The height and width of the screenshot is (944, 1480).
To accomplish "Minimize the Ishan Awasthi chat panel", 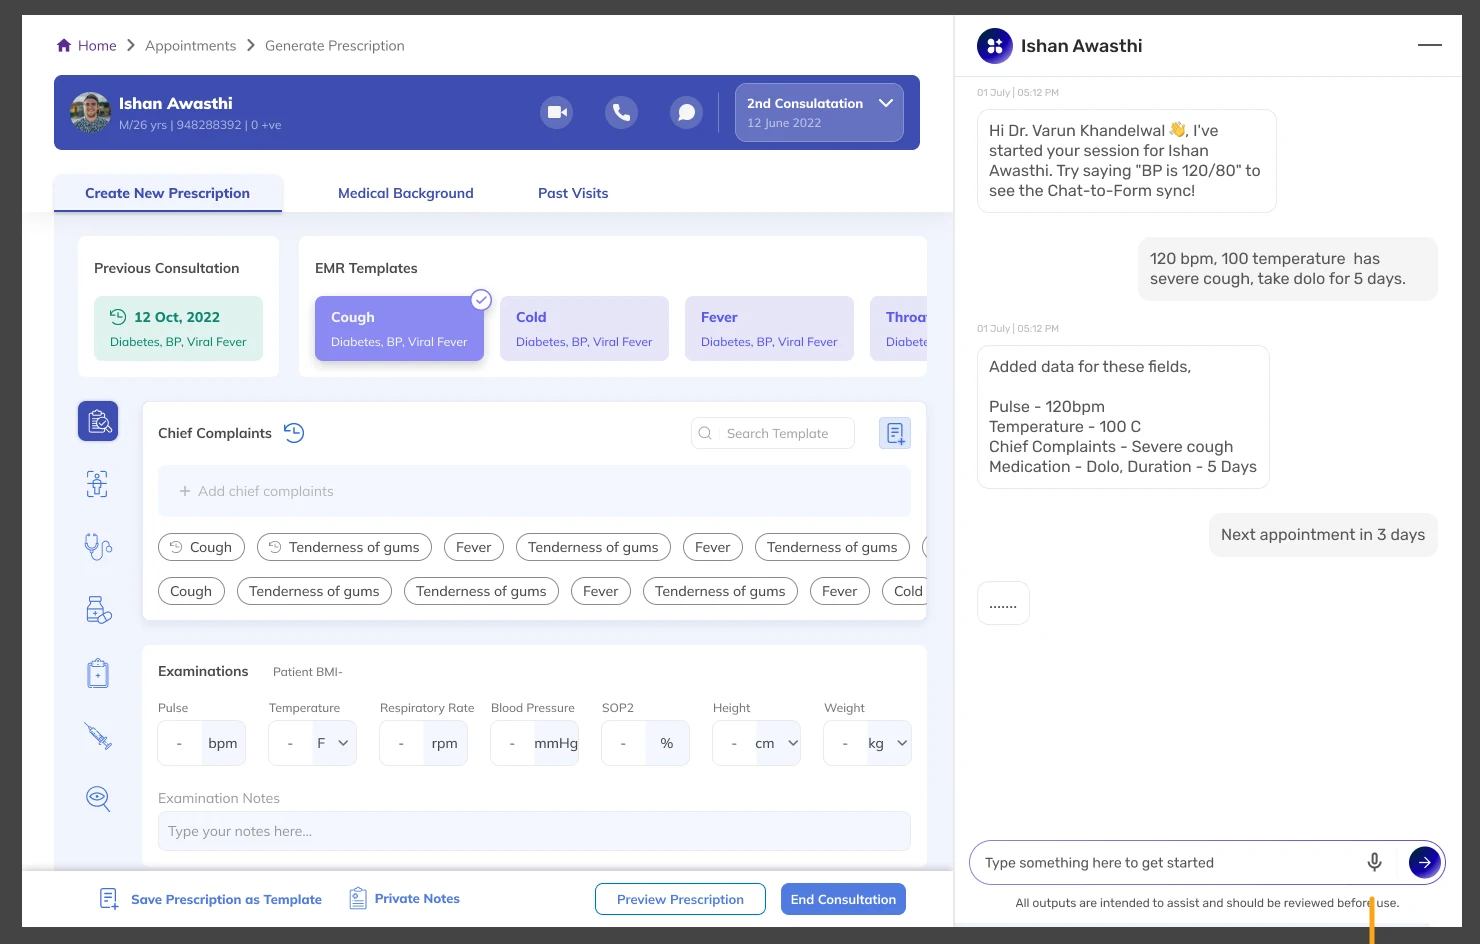I will coord(1430,45).
